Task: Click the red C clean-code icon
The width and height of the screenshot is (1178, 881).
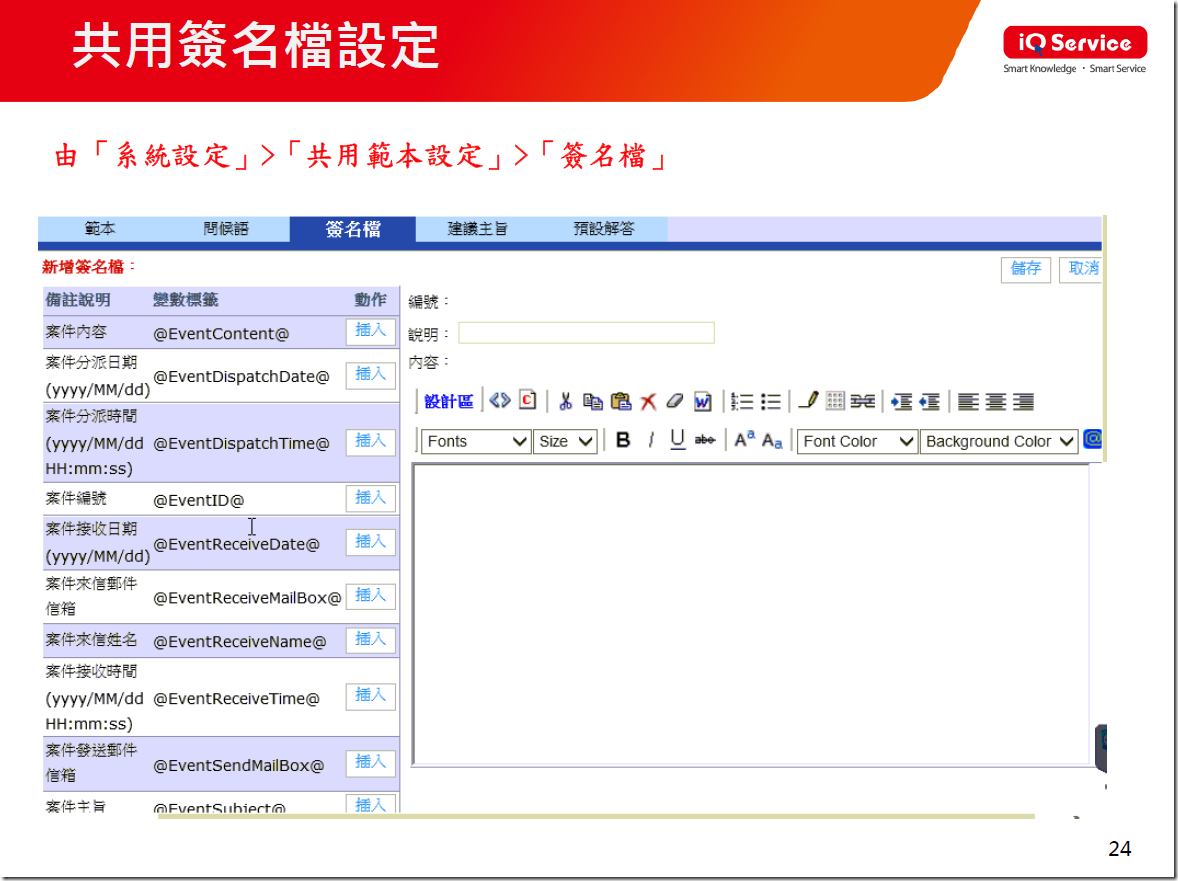Action: pyautogui.click(x=527, y=401)
